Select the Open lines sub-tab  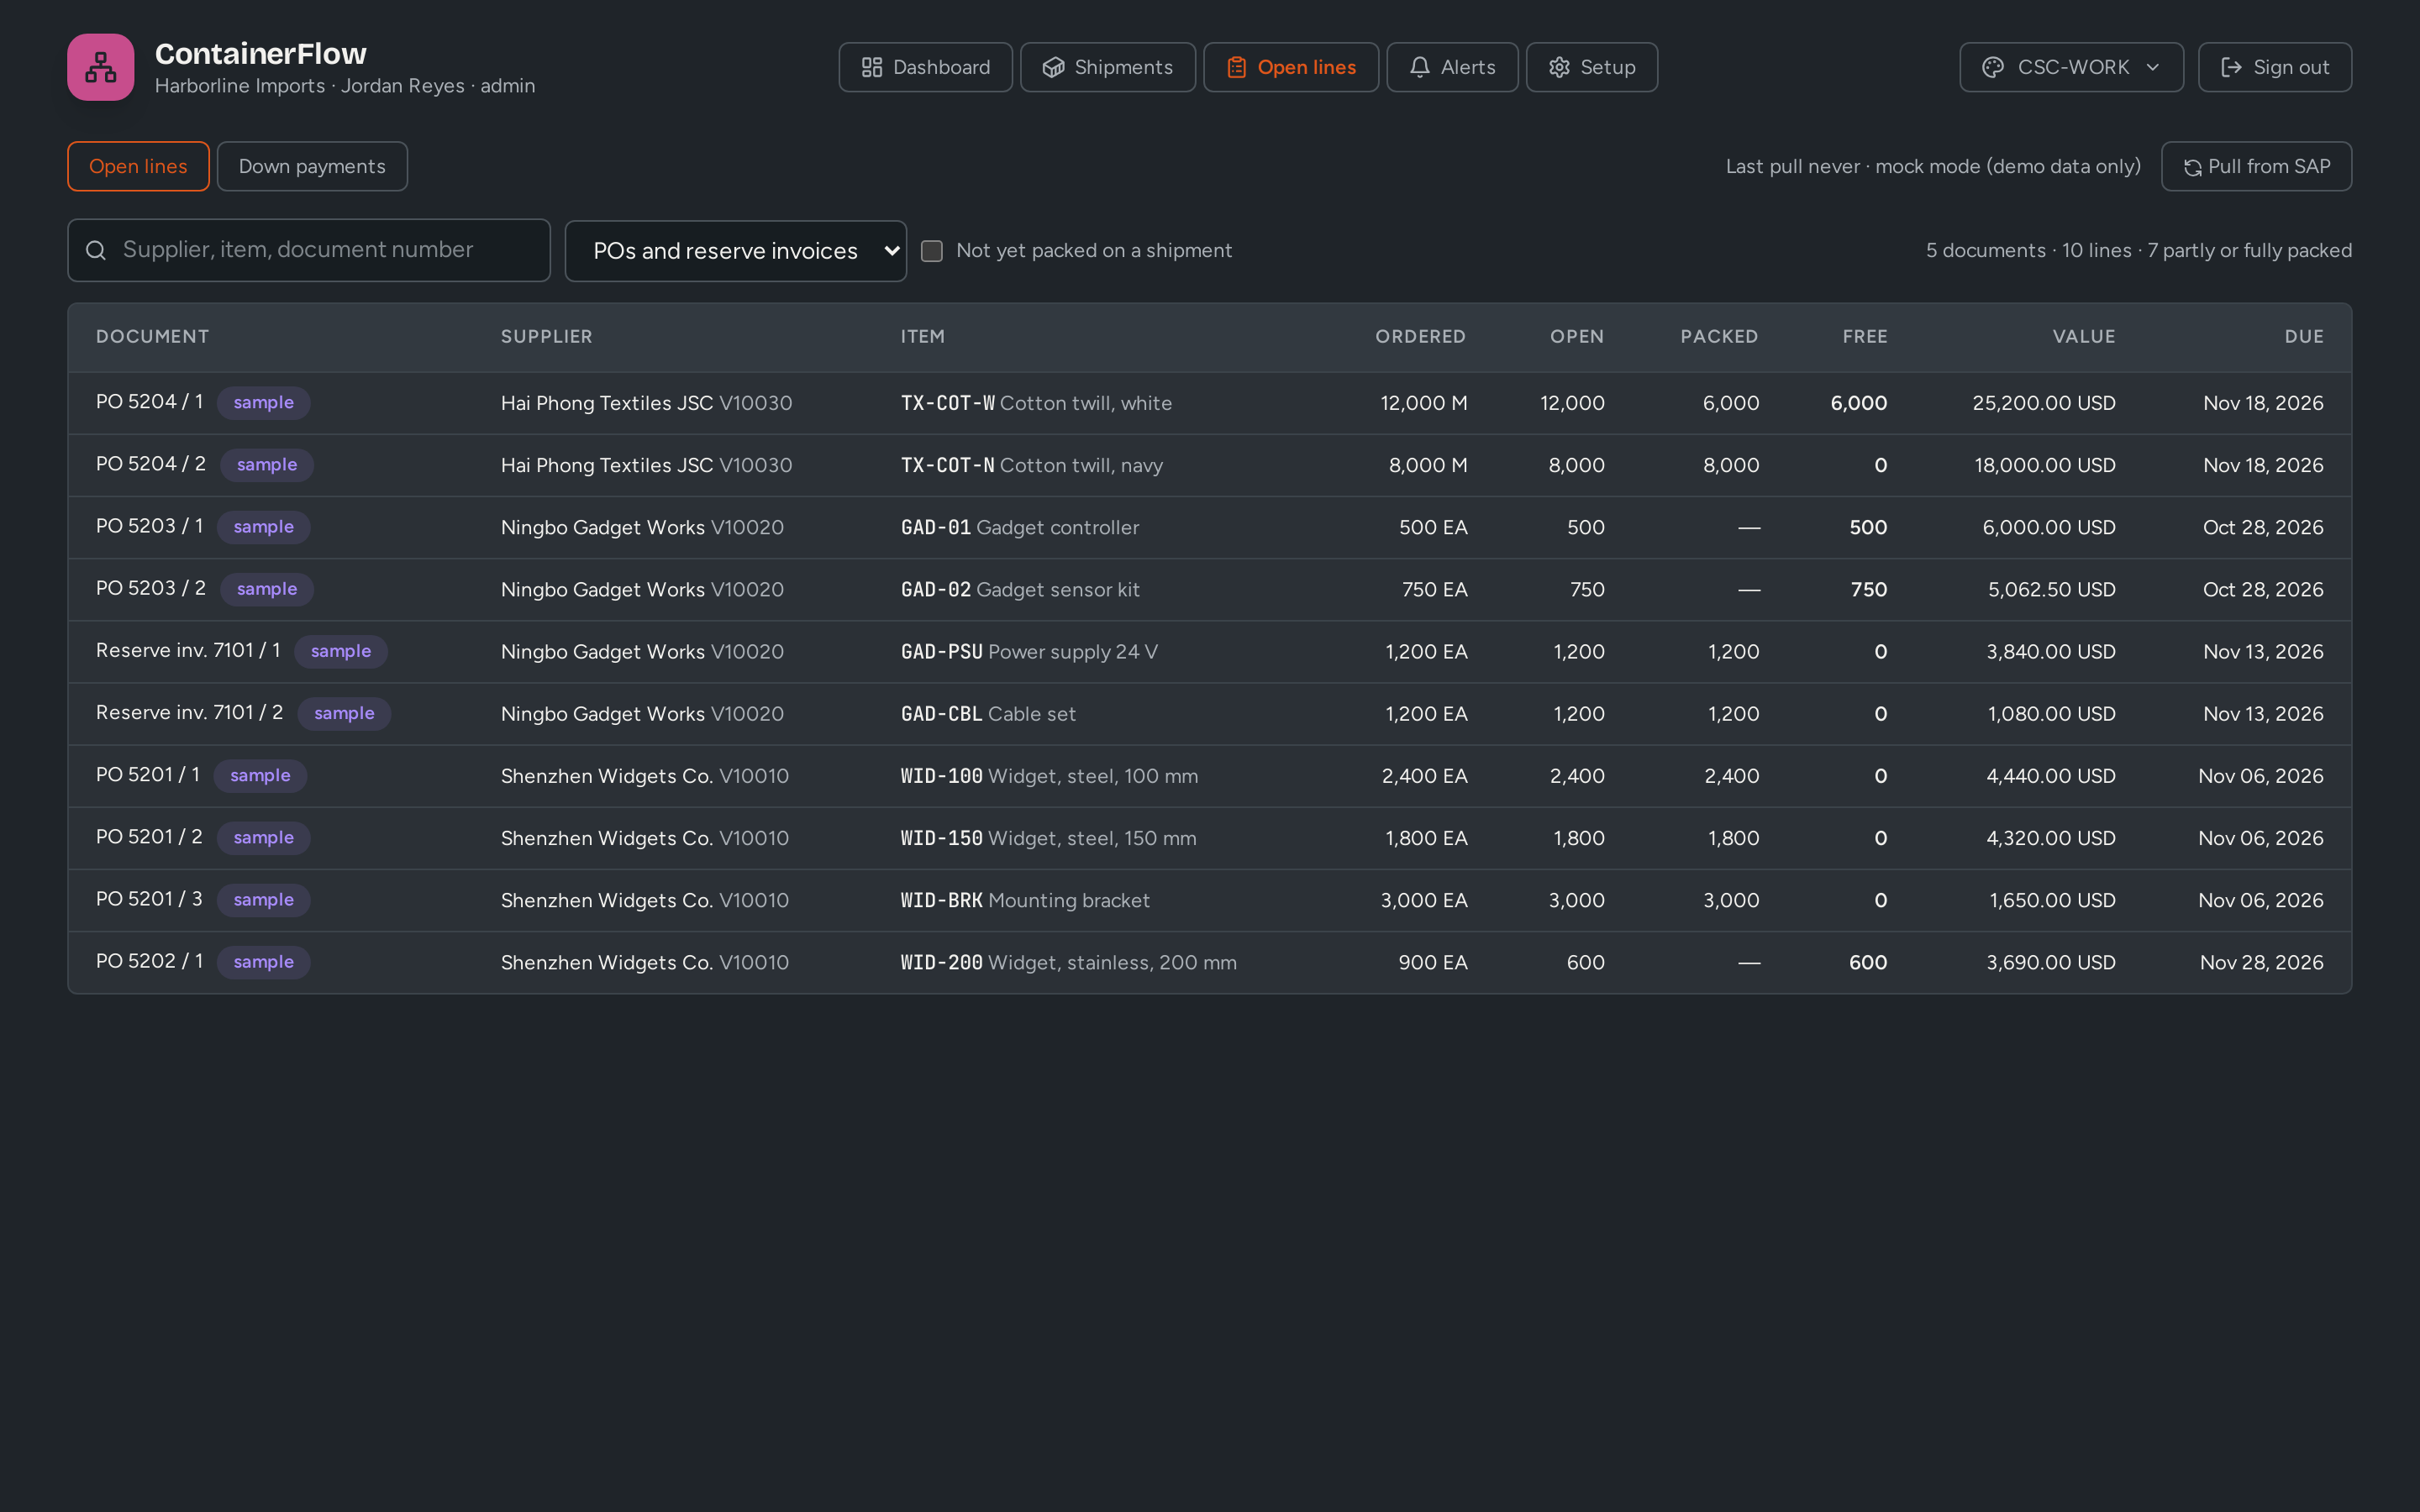point(138,166)
